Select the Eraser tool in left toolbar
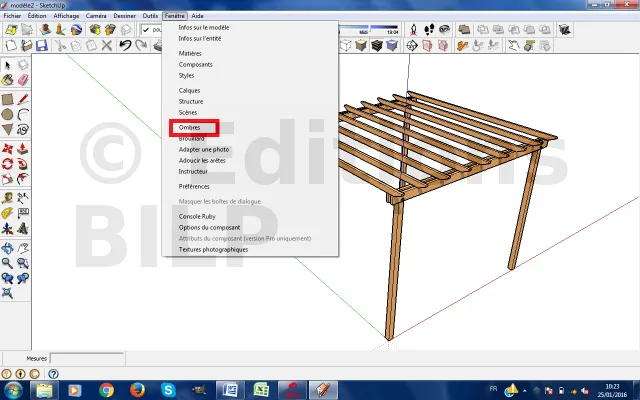Viewport: 640px width, 400px height. (22, 79)
